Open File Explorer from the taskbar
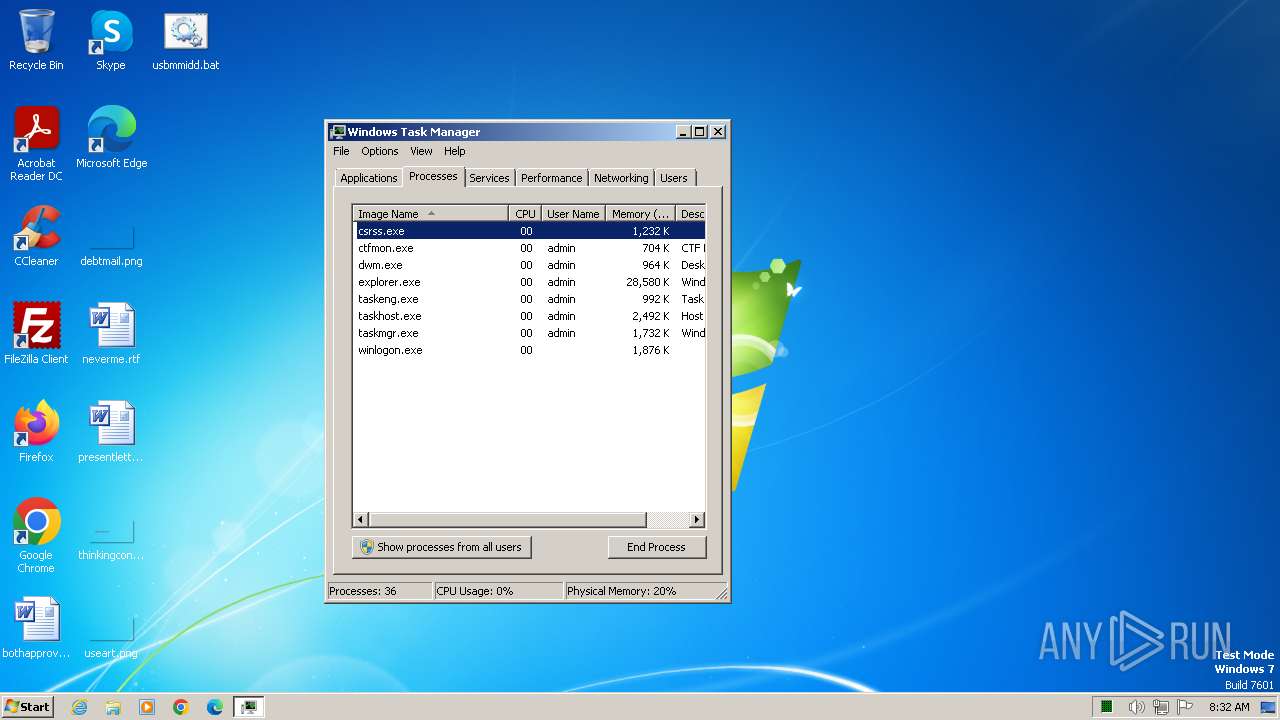1280x720 pixels. click(113, 707)
